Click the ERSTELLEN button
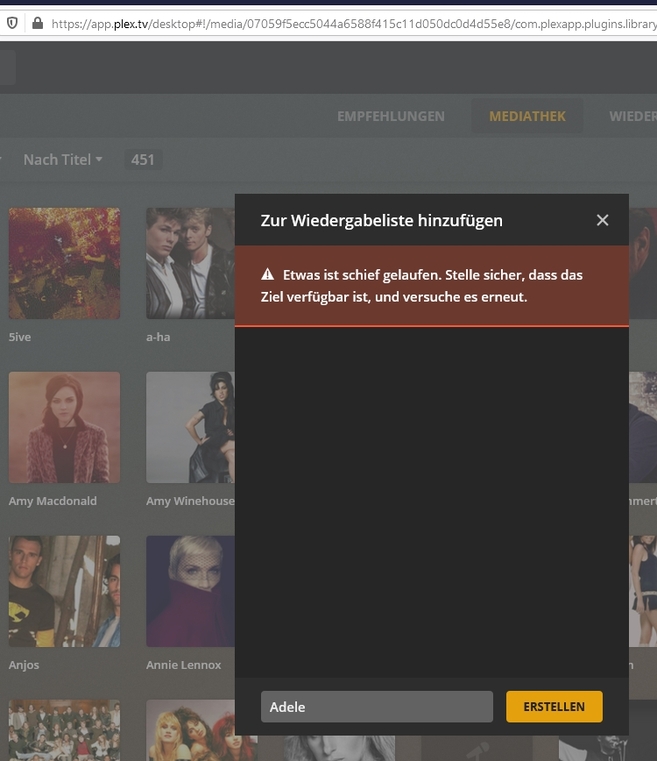 pyautogui.click(x=554, y=707)
